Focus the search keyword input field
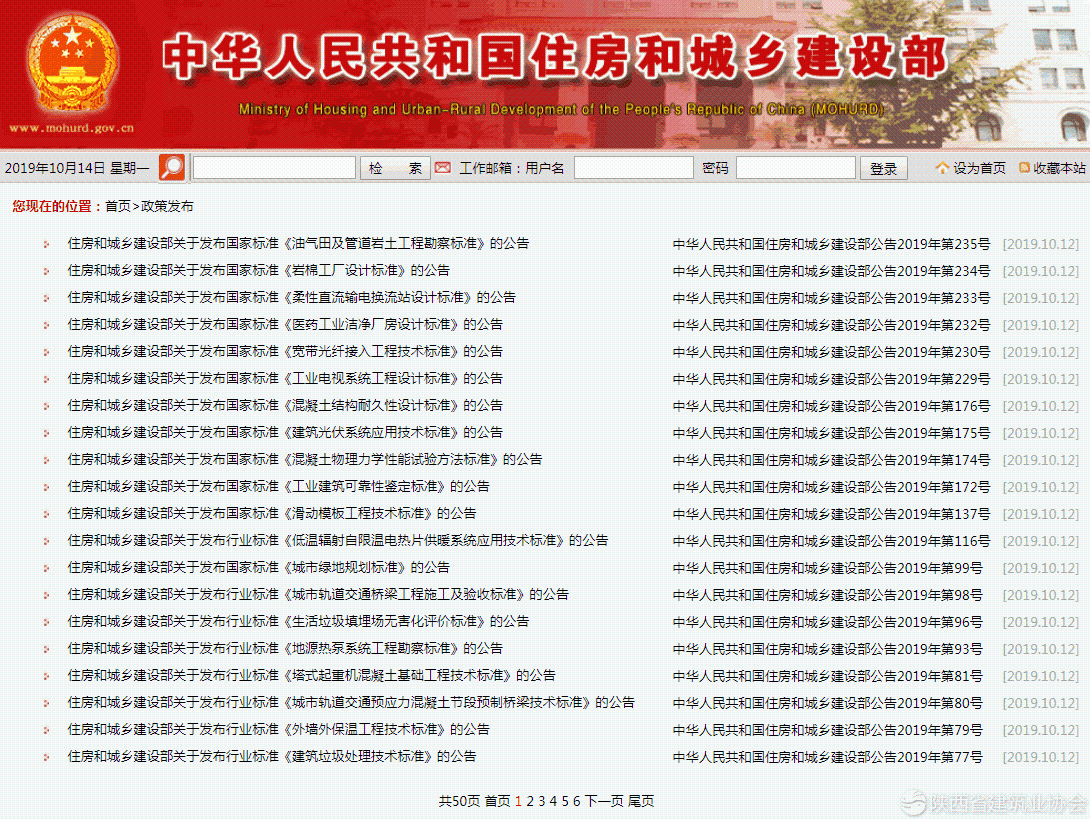The height and width of the screenshot is (819, 1090). (274, 168)
